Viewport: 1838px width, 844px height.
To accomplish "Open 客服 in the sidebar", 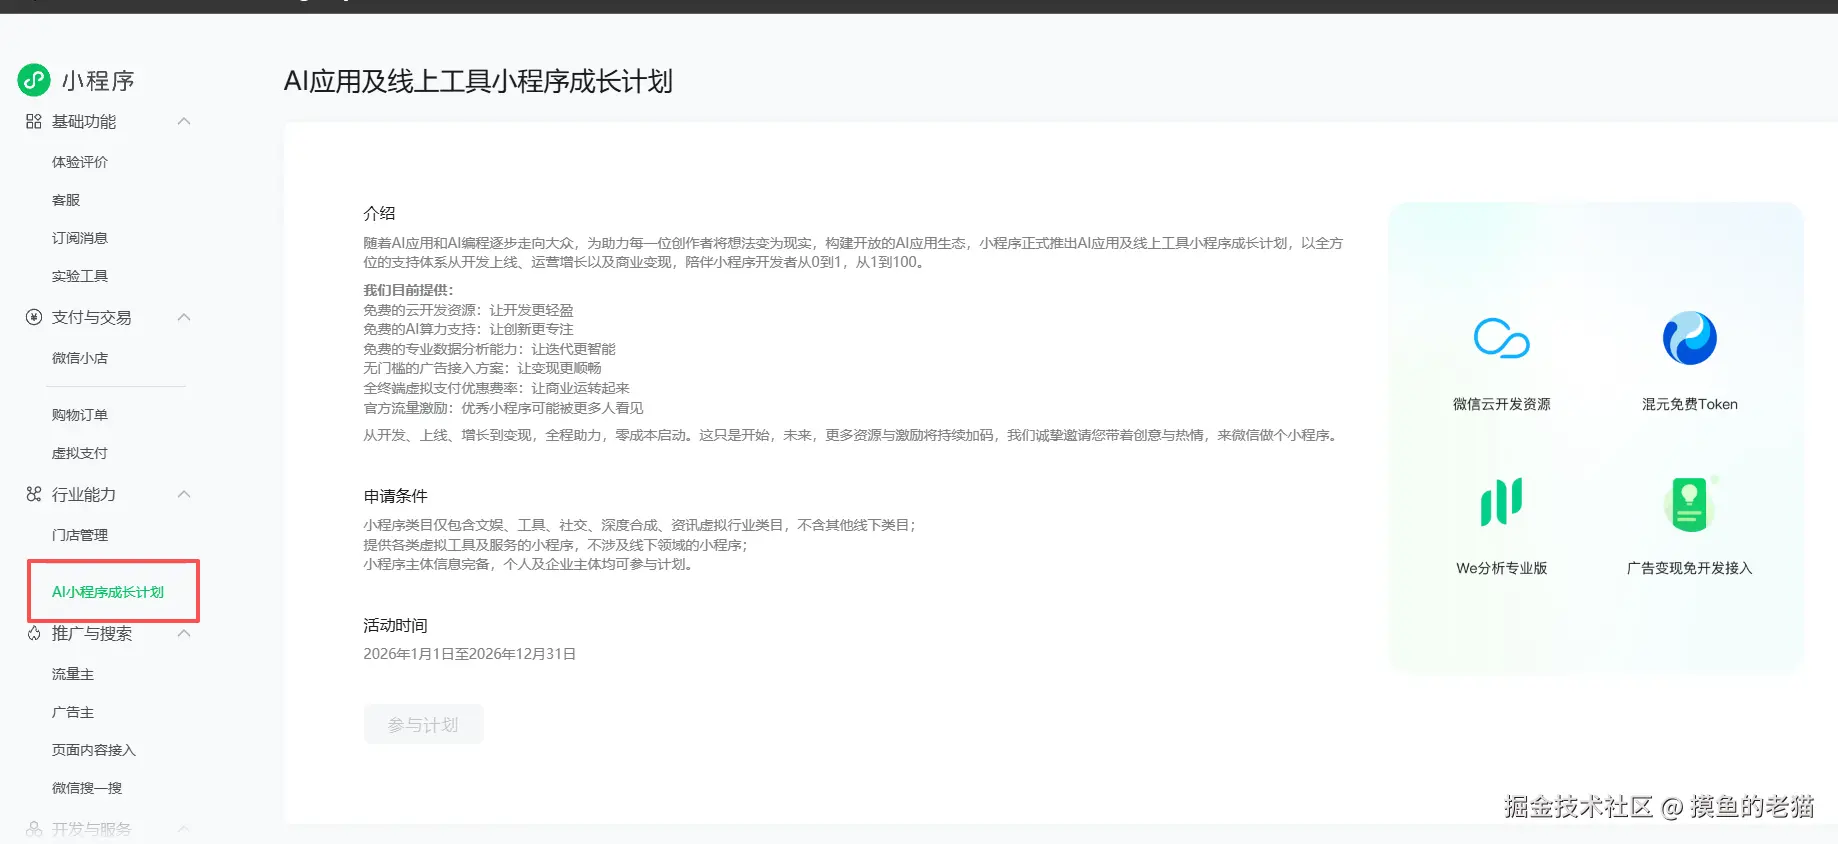I will (66, 200).
